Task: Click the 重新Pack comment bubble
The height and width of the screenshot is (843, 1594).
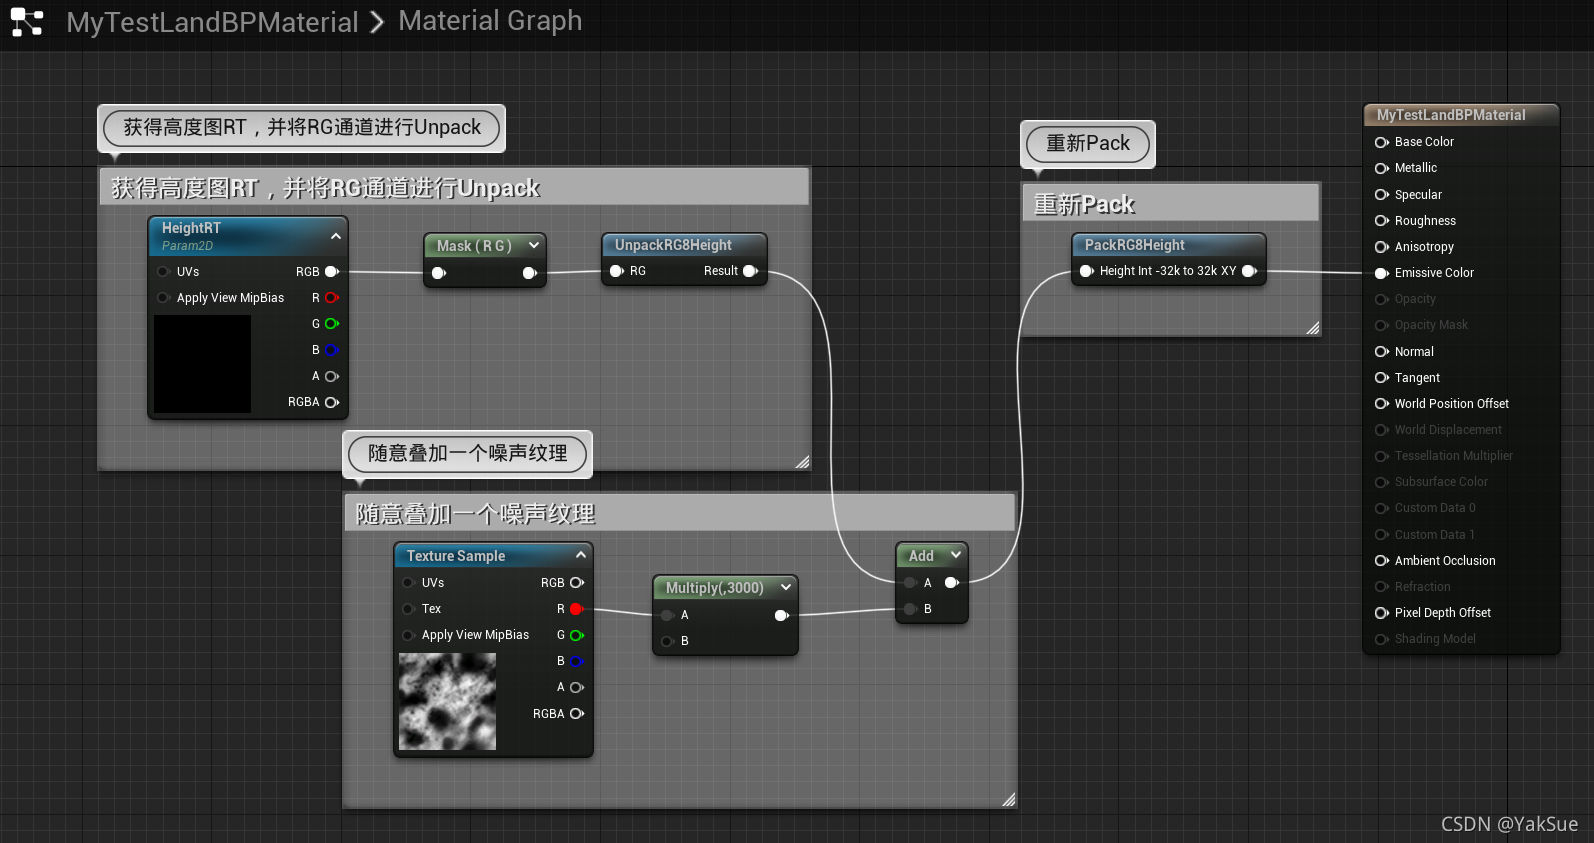Action: click(x=1088, y=143)
